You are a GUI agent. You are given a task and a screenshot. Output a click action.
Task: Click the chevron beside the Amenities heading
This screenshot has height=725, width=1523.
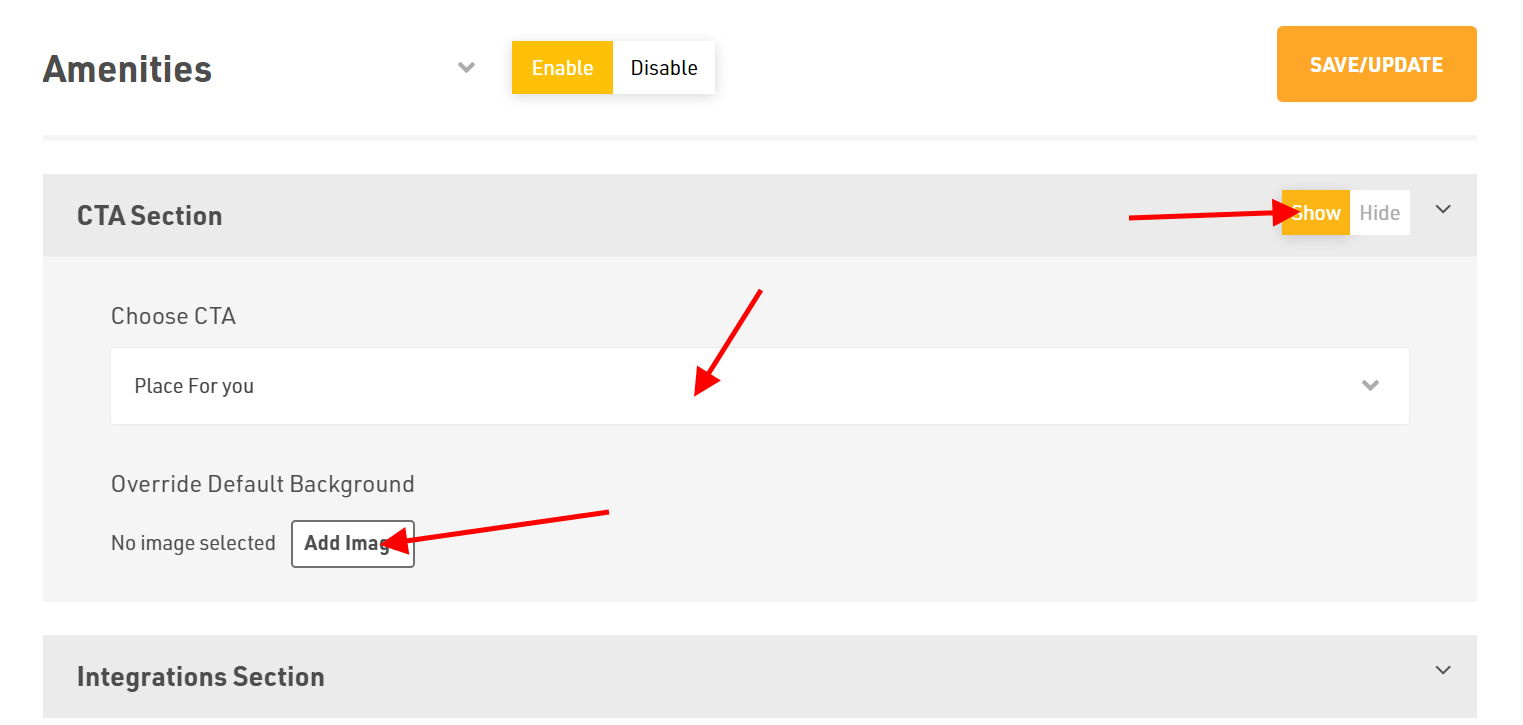tap(466, 68)
